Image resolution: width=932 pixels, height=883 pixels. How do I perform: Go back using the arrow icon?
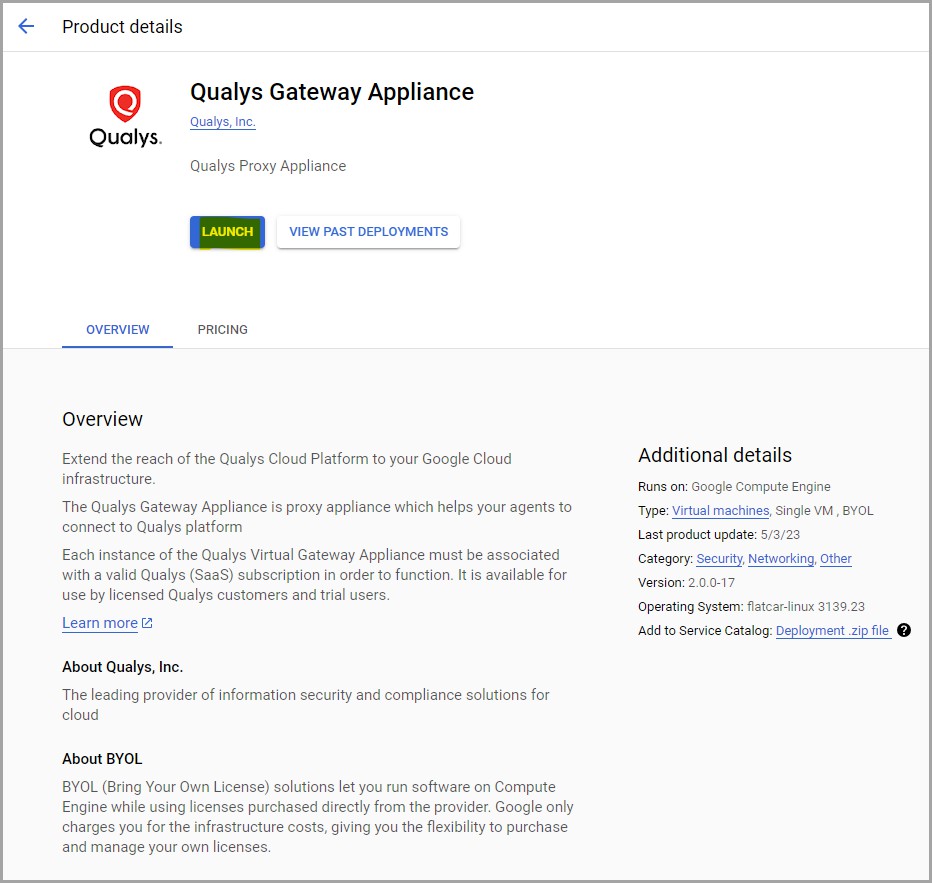pyautogui.click(x=26, y=26)
